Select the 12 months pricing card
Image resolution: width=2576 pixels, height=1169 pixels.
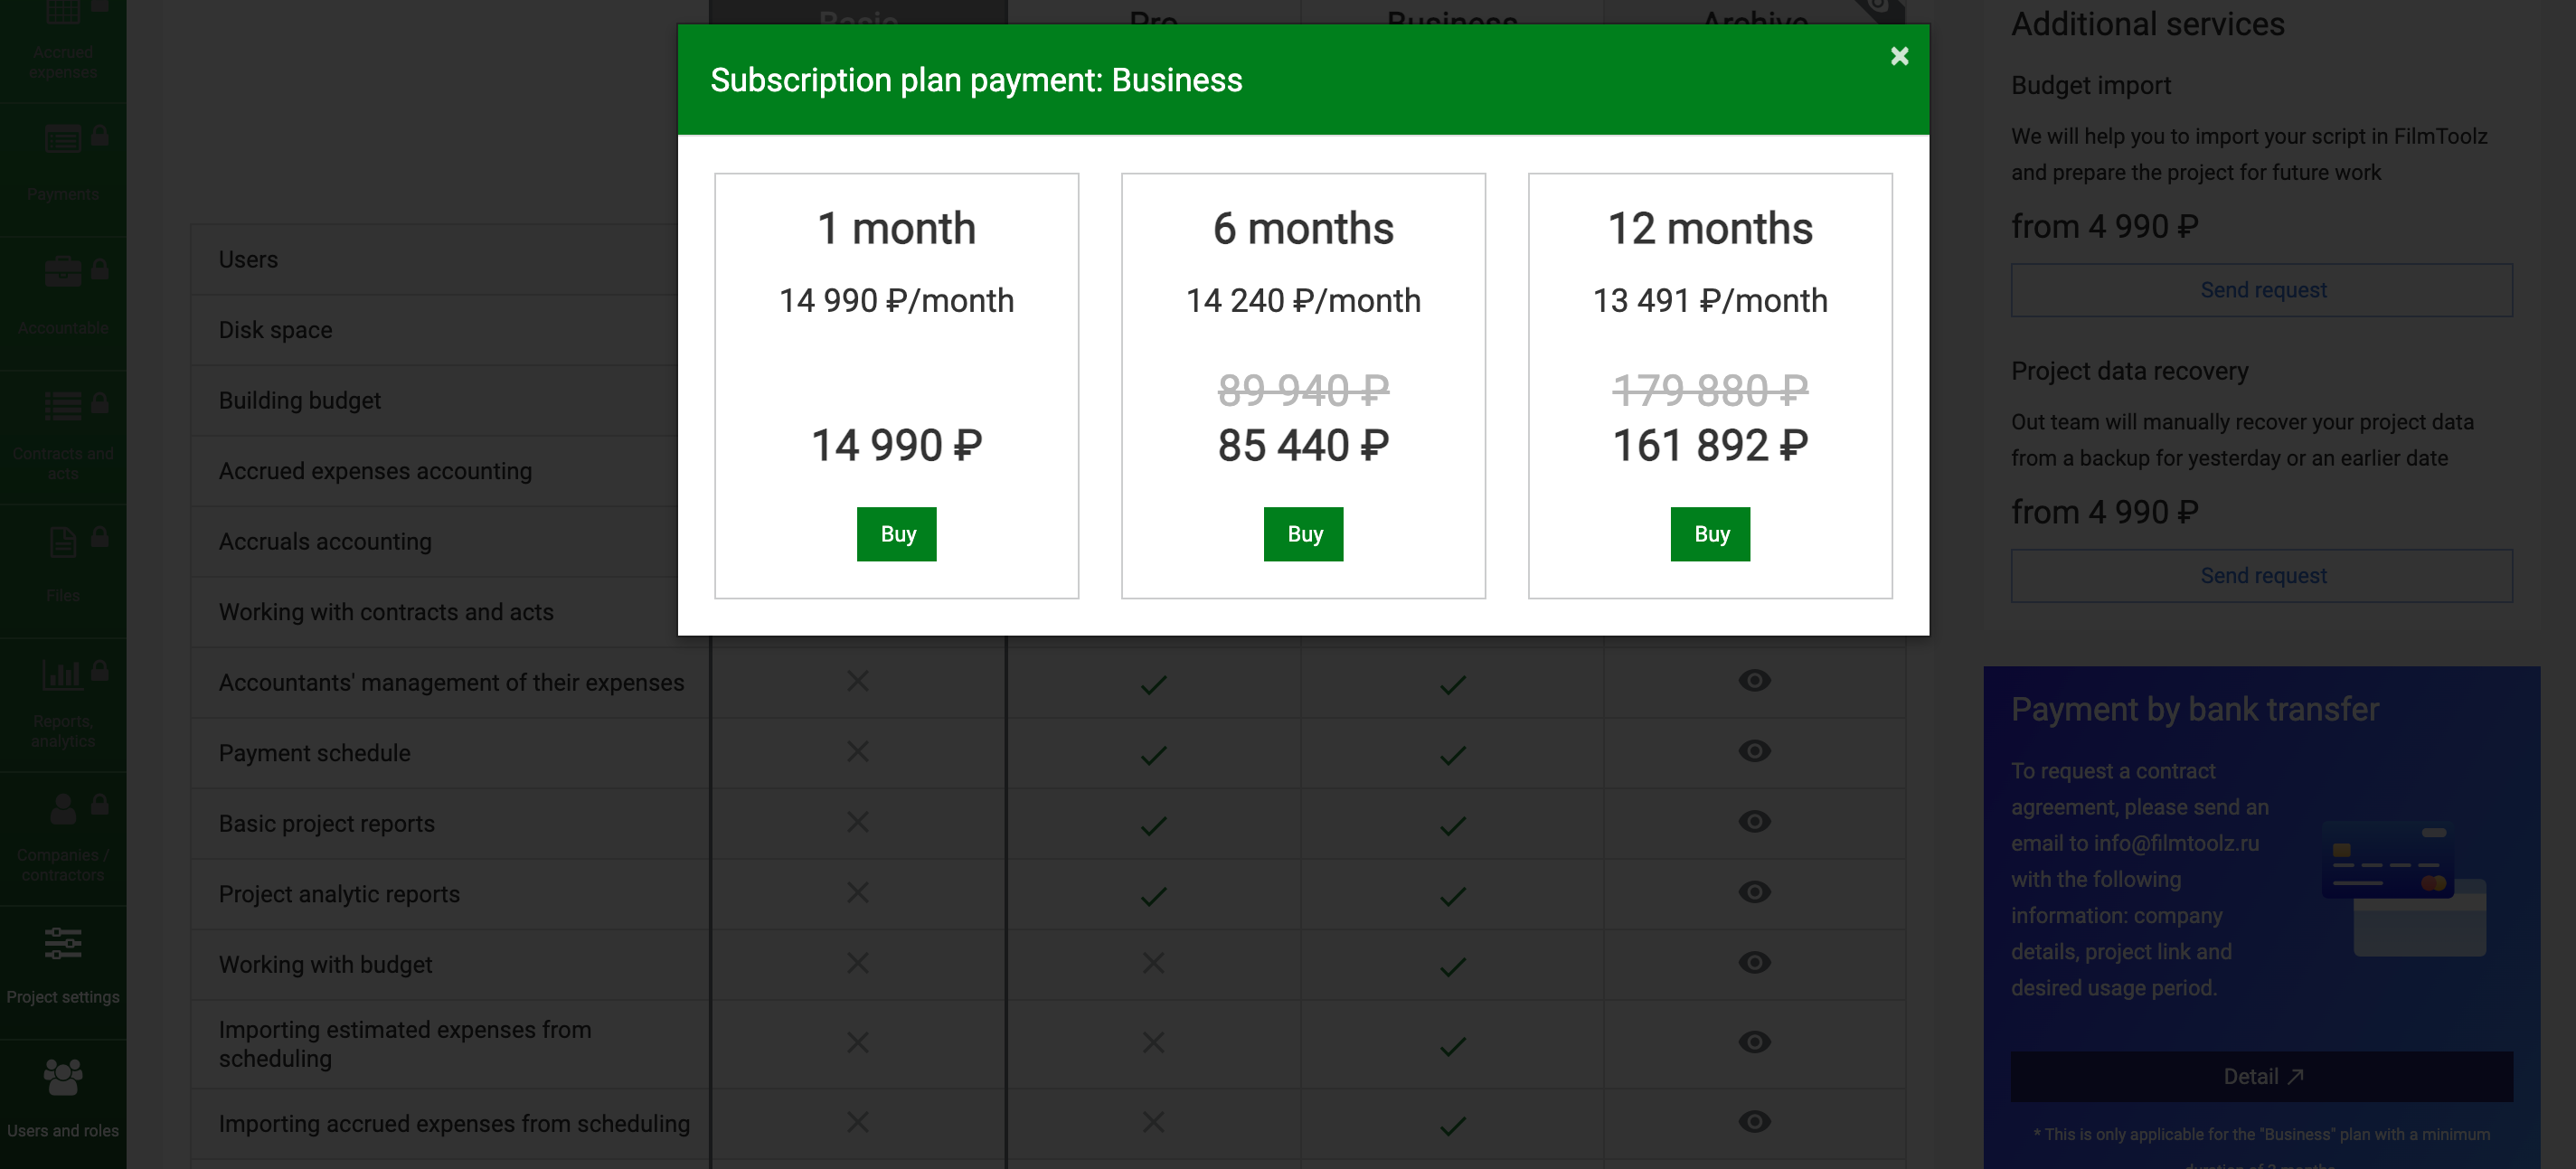1710,386
